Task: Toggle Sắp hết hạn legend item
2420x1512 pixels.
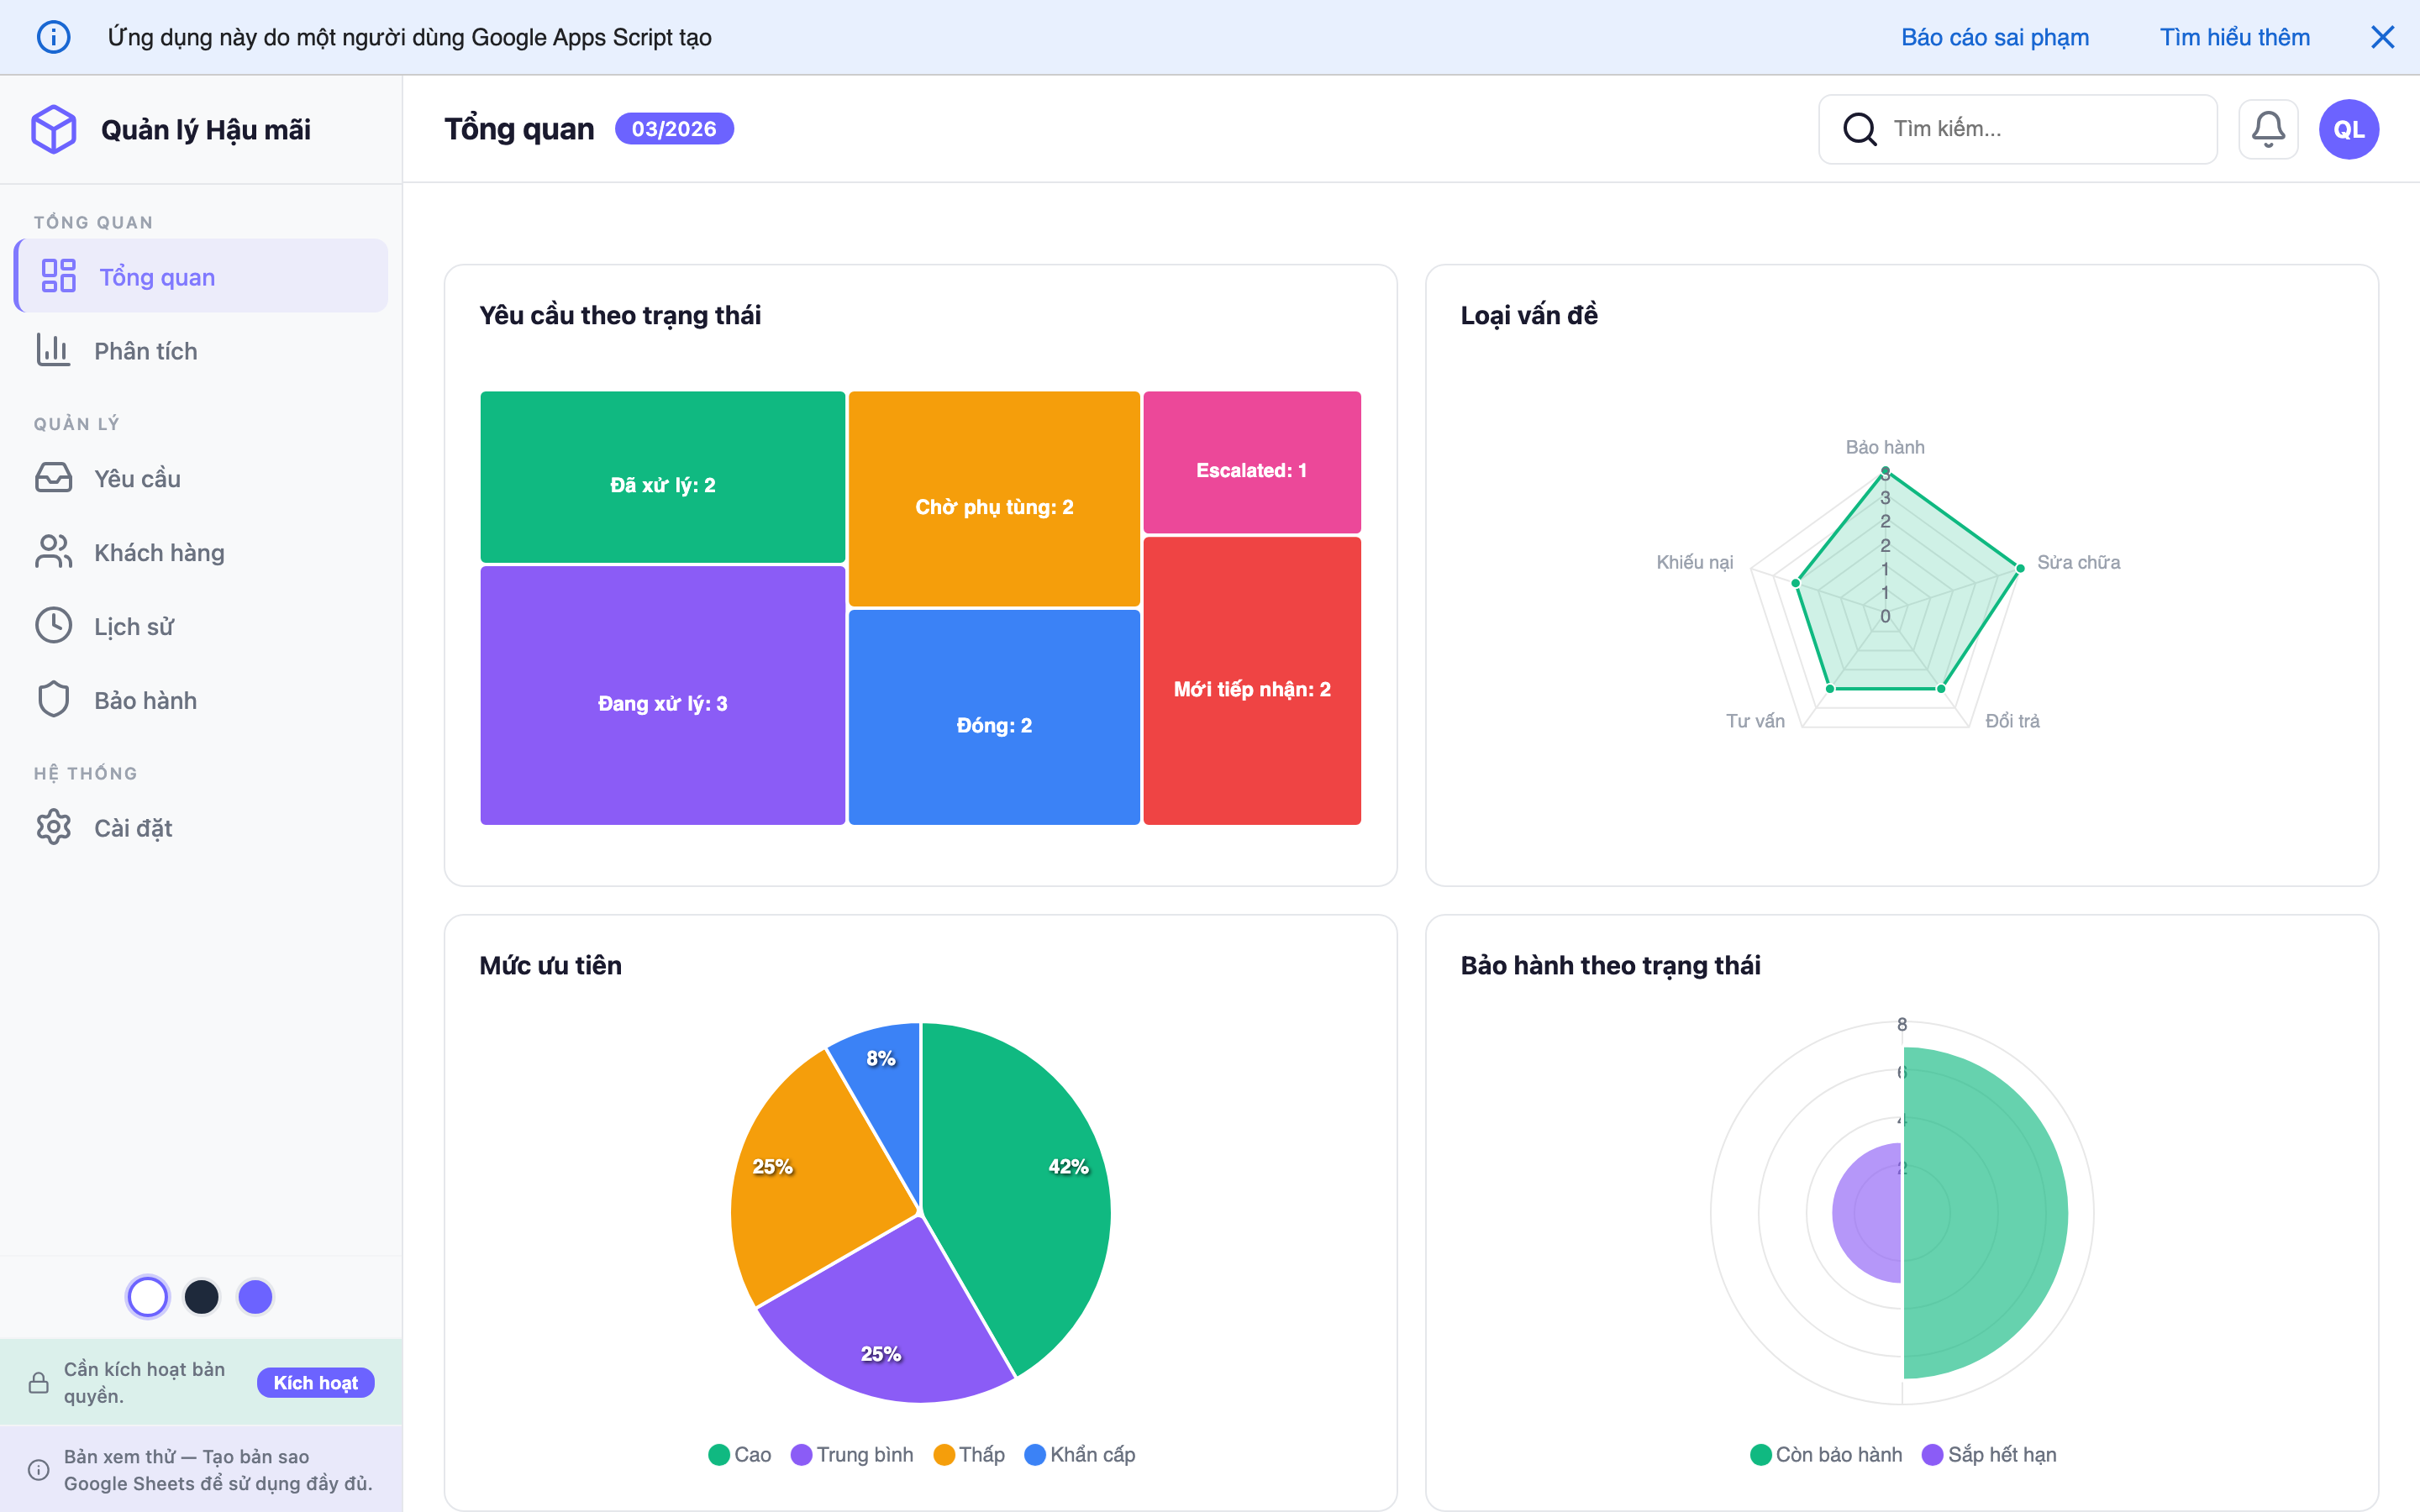Action: (1989, 1454)
